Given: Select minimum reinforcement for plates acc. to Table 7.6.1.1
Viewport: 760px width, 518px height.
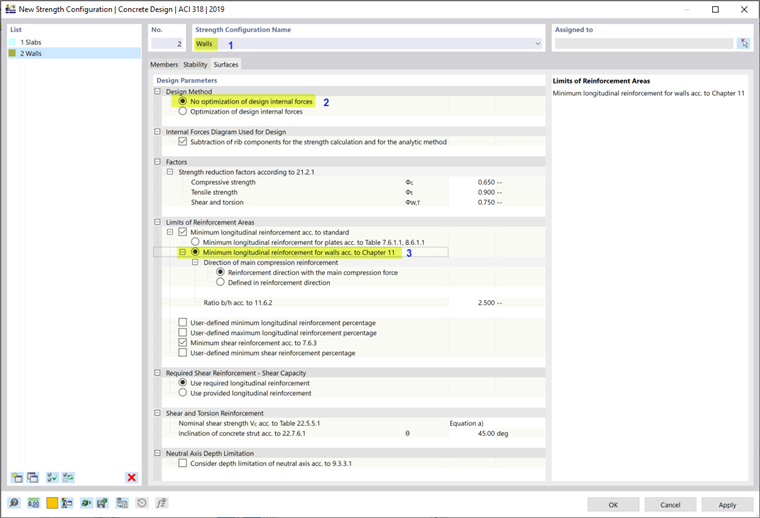Looking at the screenshot, I should (x=195, y=242).
